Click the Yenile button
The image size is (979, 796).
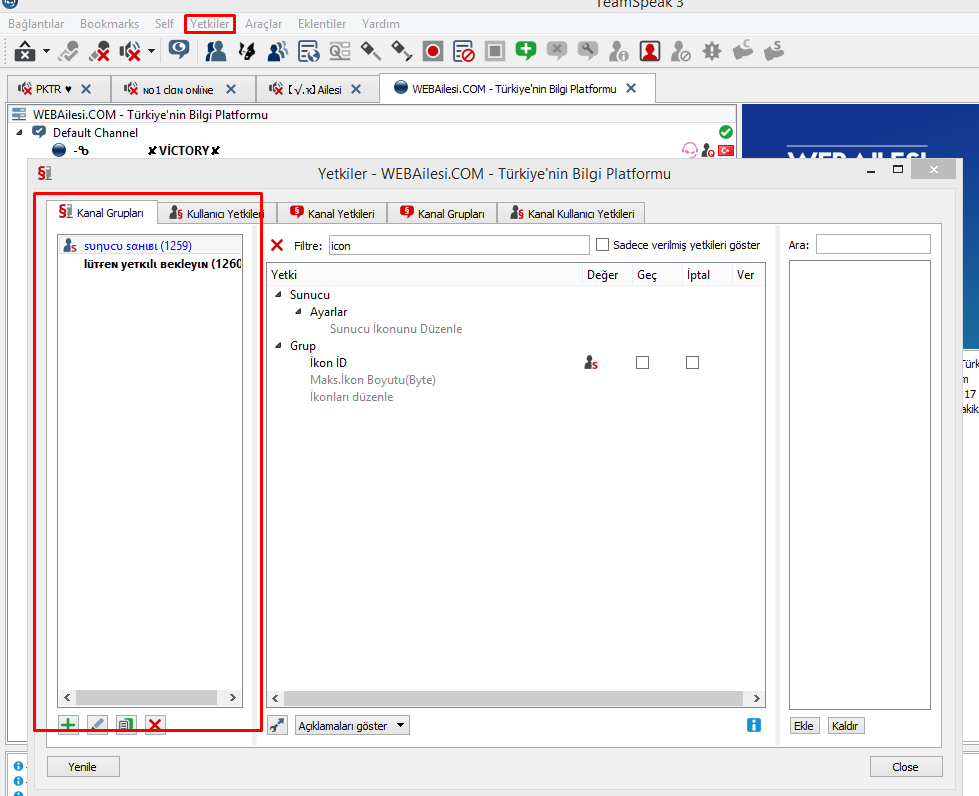tap(83, 767)
